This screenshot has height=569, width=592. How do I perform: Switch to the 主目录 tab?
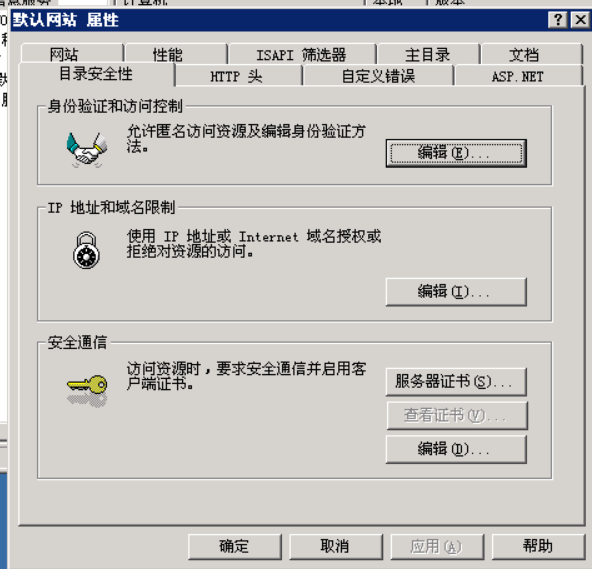click(428, 54)
